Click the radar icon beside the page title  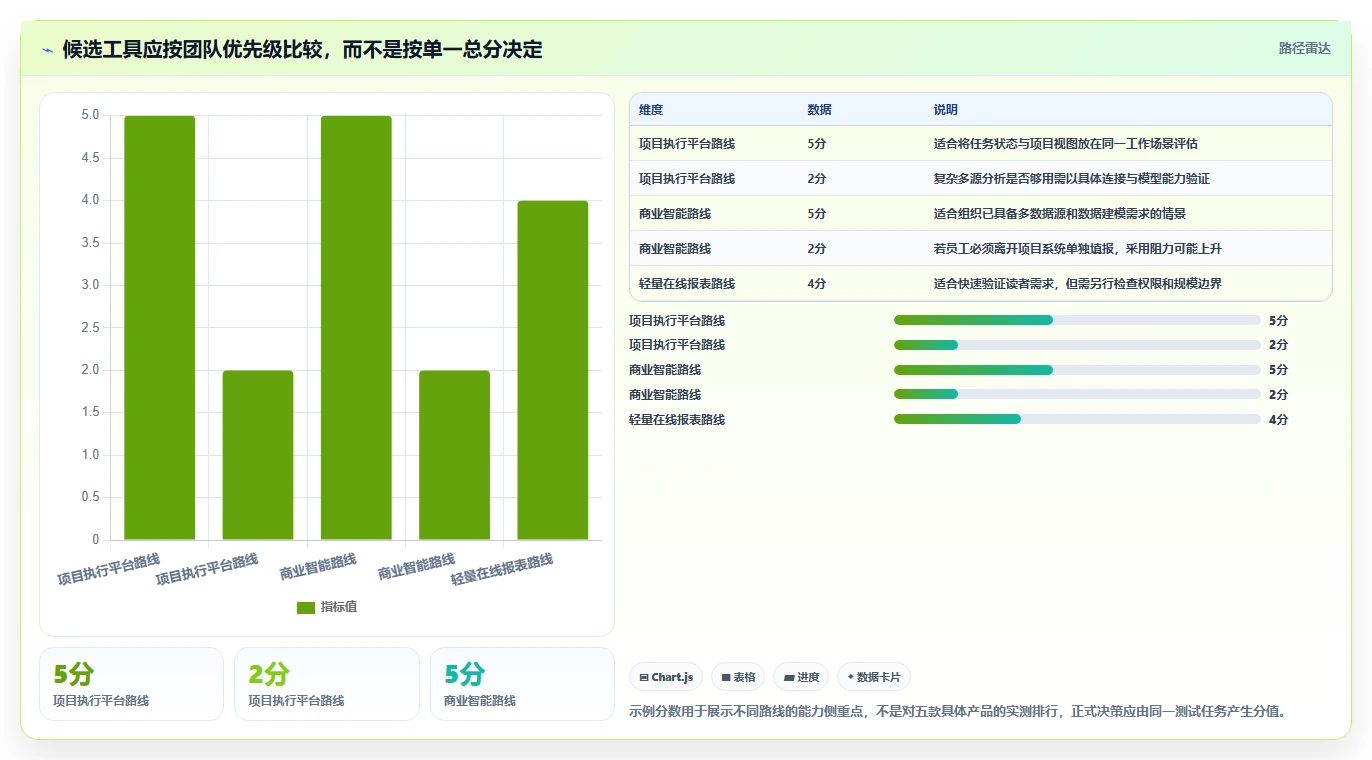48,50
